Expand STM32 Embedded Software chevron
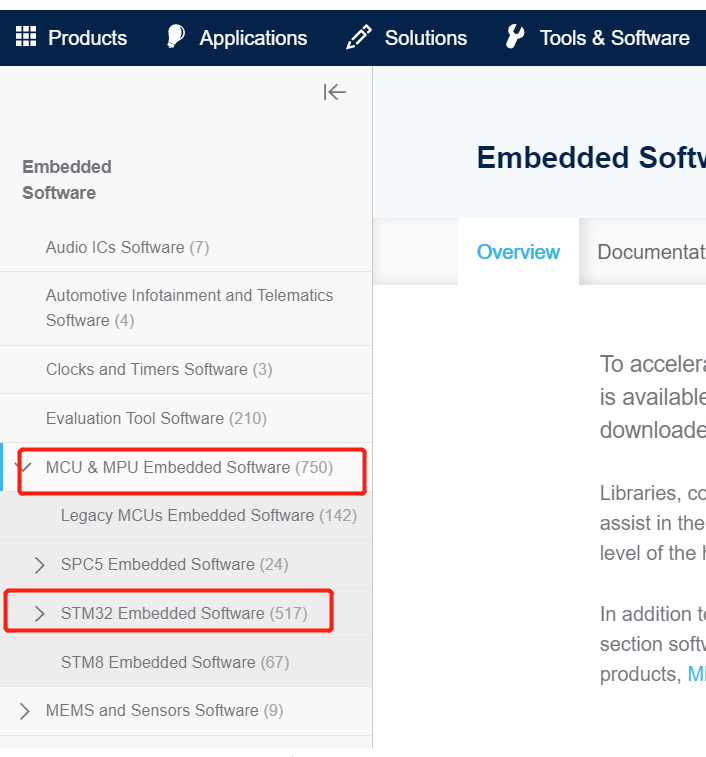This screenshot has width=706, height=757. (40, 613)
